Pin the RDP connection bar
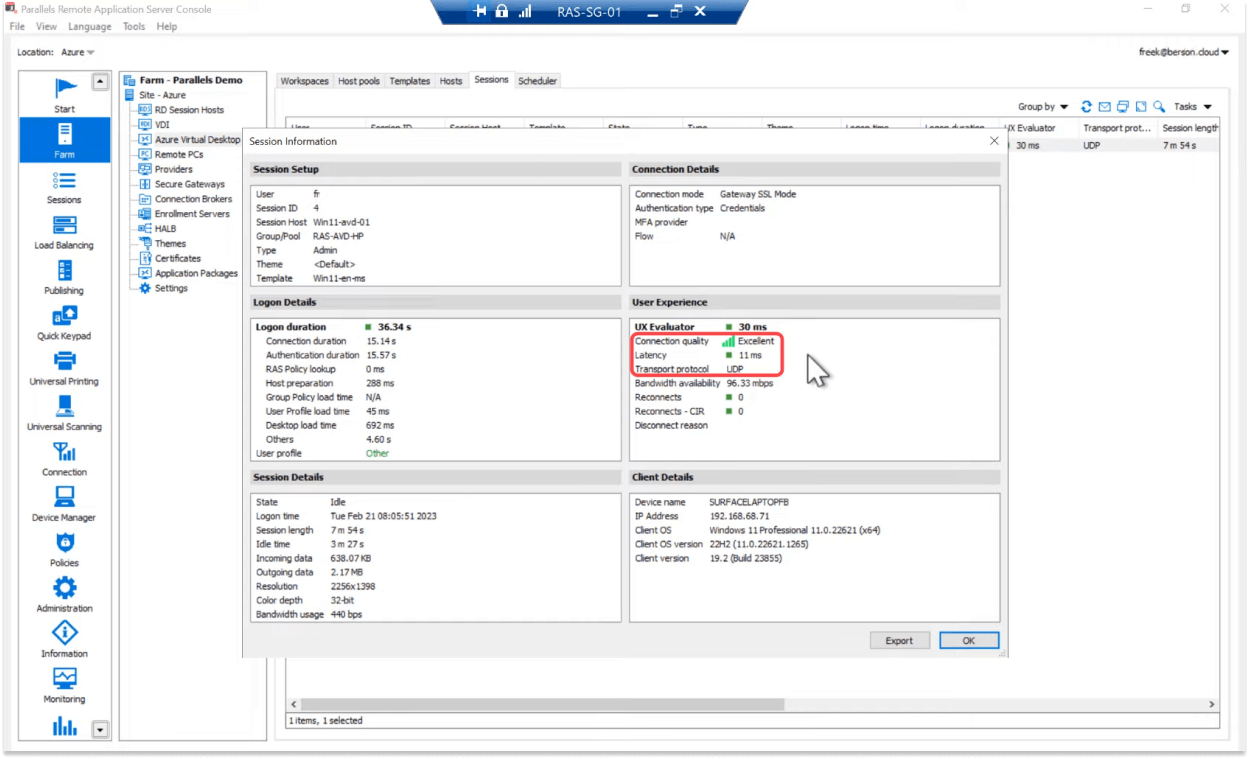The width and height of the screenshot is (1249, 759). click(x=479, y=12)
